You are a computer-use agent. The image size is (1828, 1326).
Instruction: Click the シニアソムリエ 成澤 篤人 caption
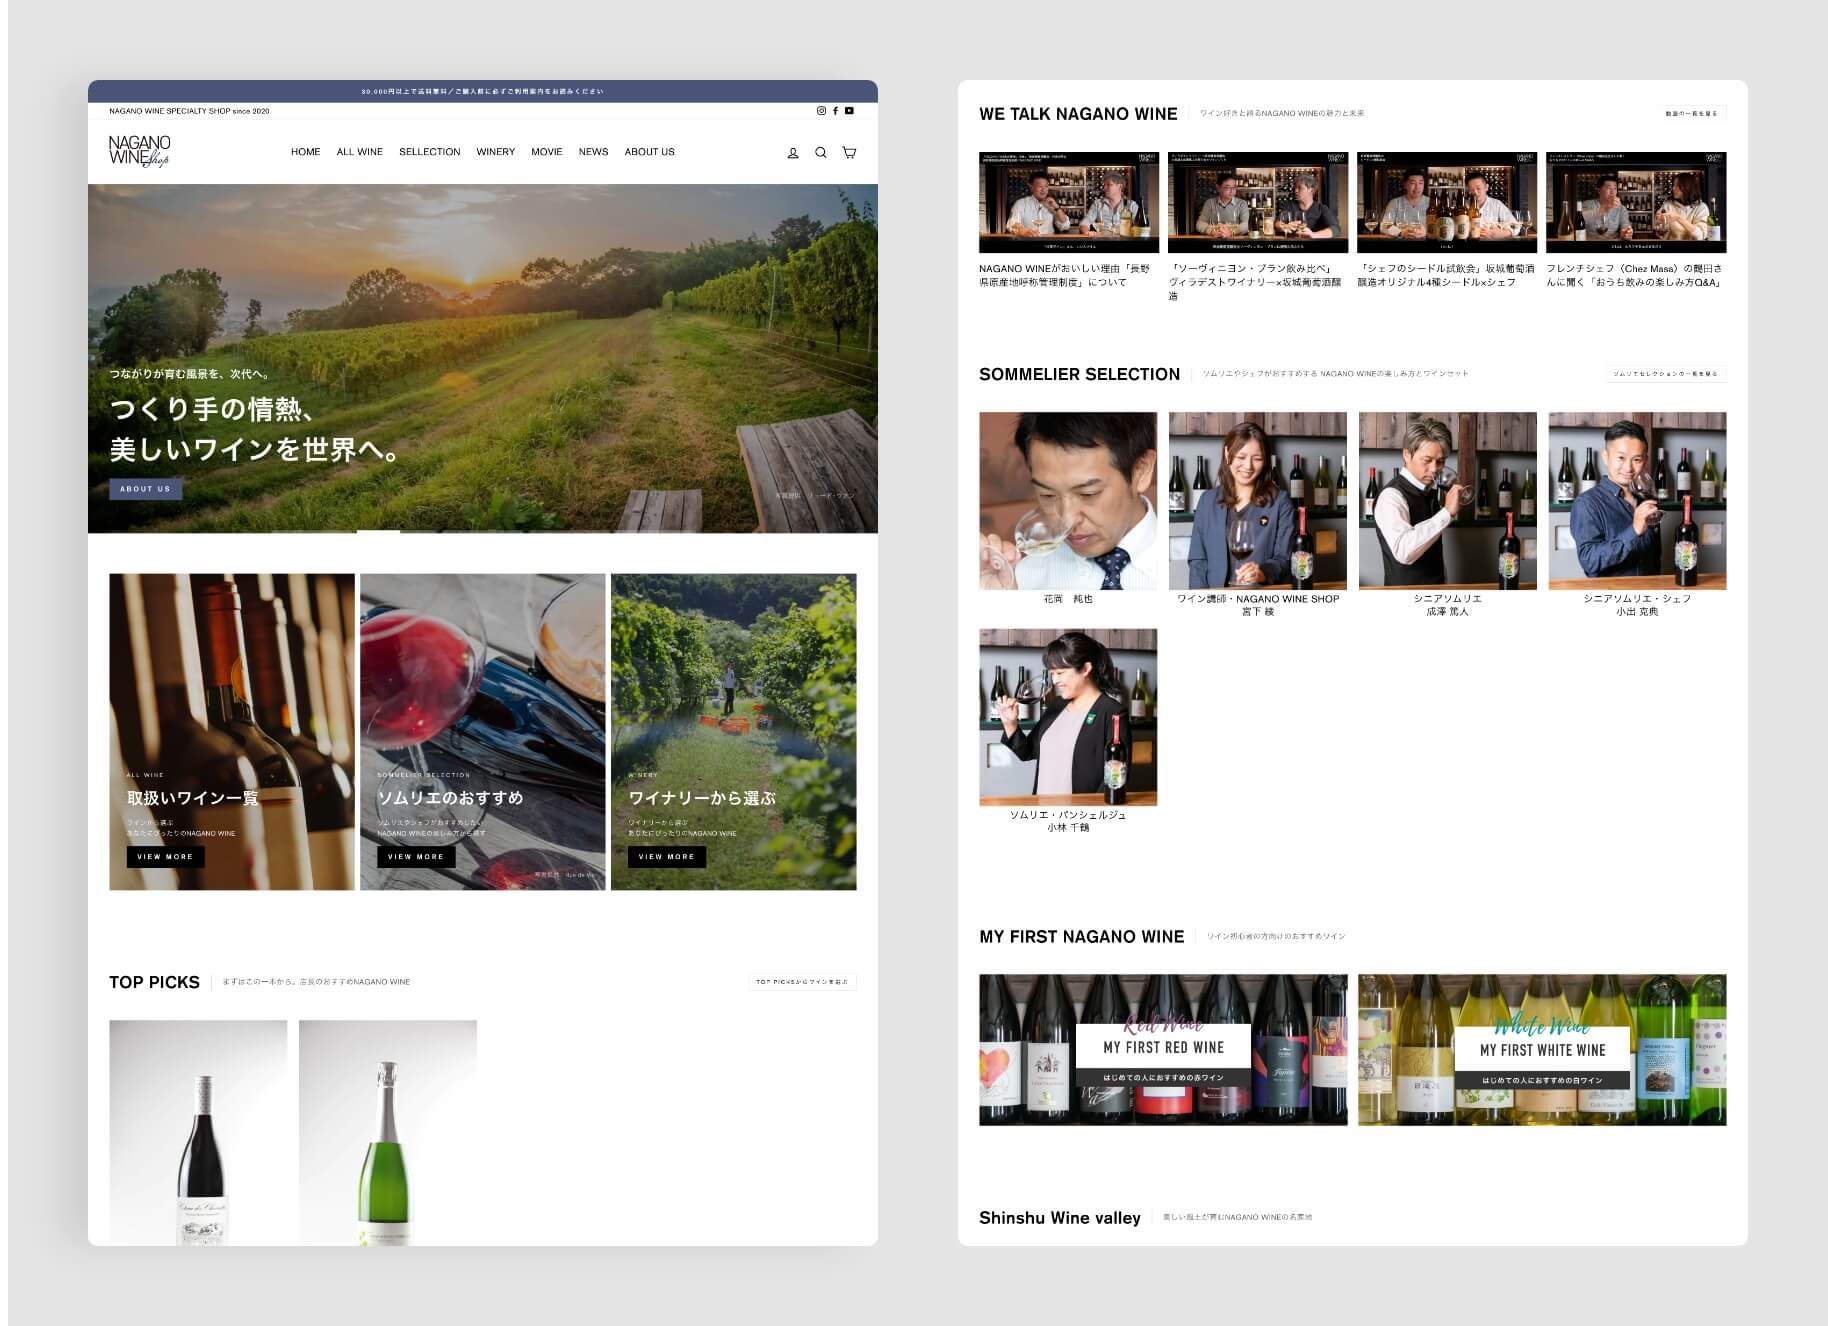(x=1448, y=605)
